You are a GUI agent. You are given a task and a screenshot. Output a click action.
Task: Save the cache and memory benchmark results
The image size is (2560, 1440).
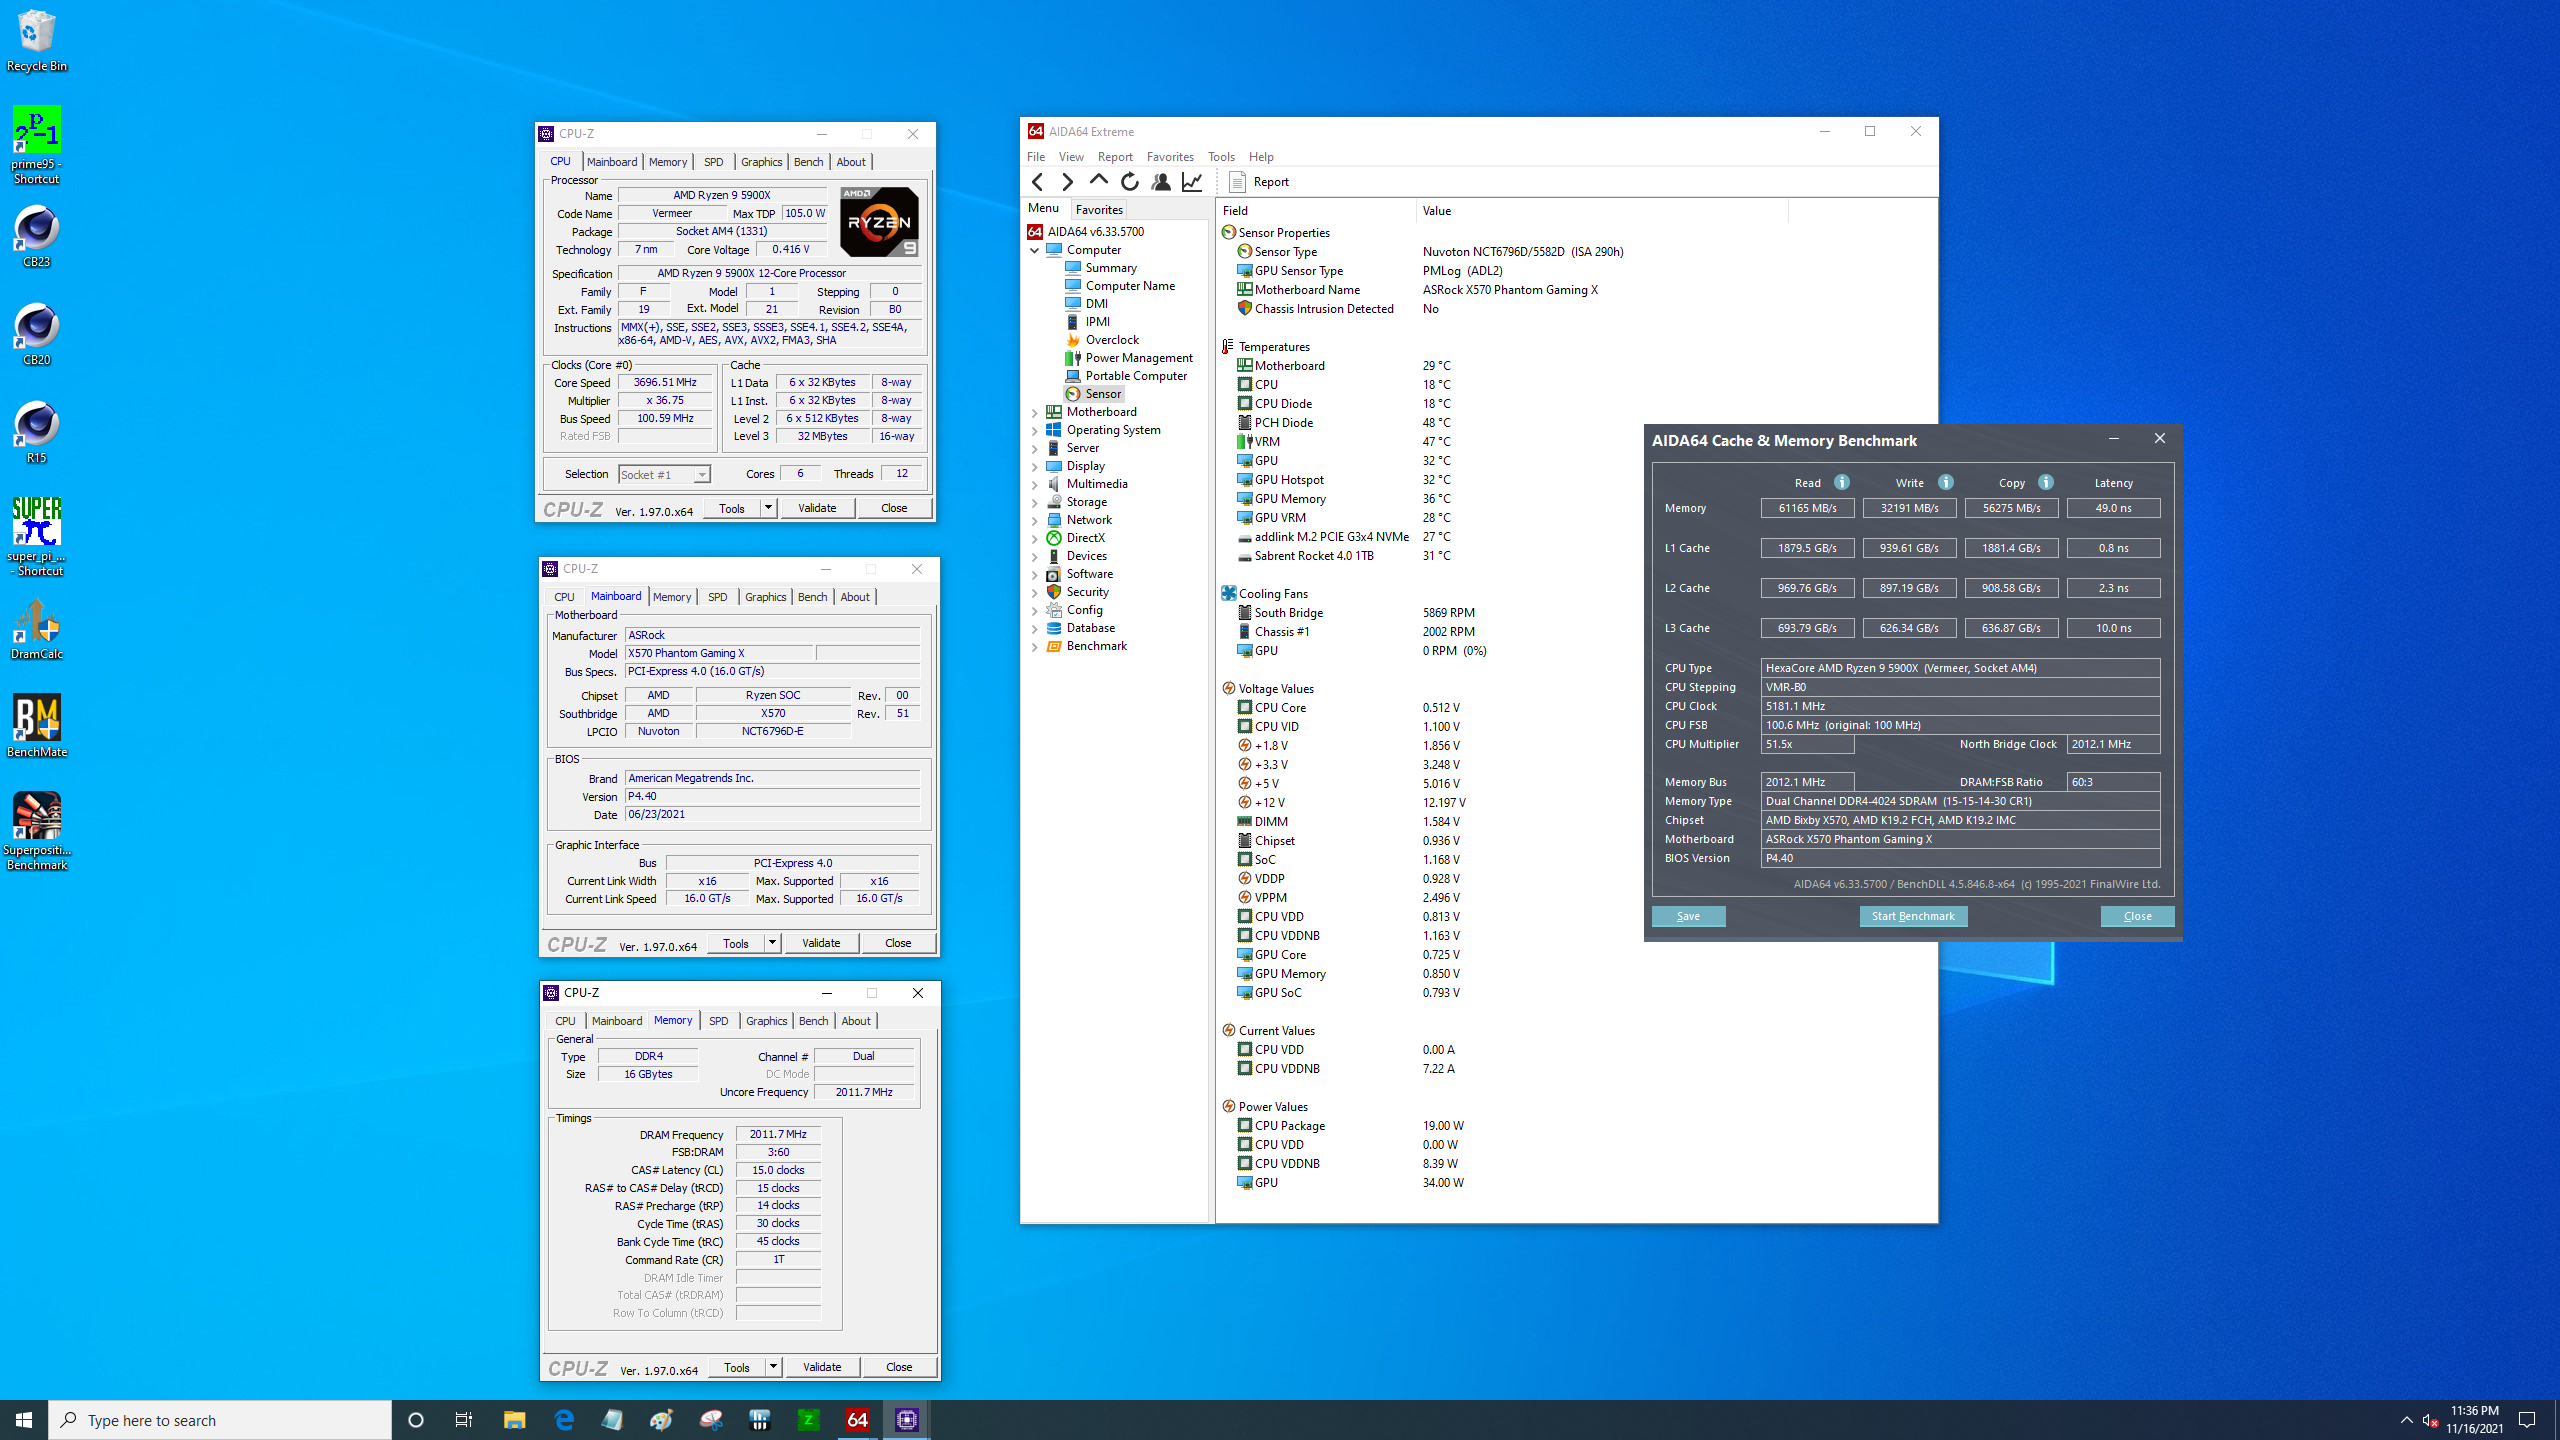point(1688,916)
